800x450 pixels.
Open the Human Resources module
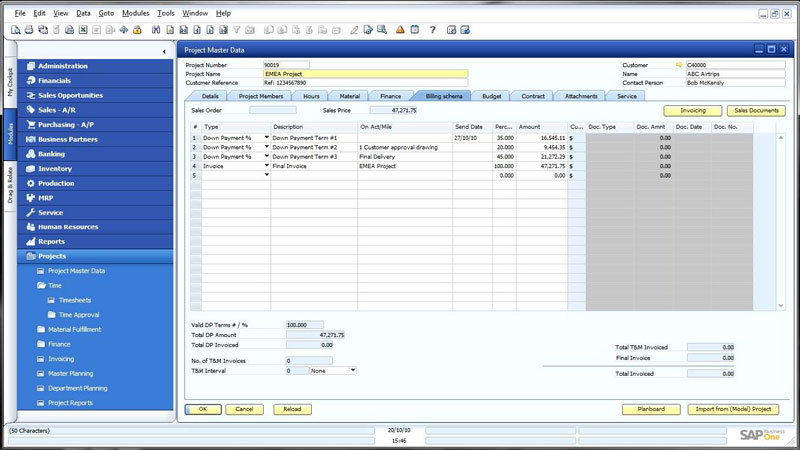[x=95, y=227]
